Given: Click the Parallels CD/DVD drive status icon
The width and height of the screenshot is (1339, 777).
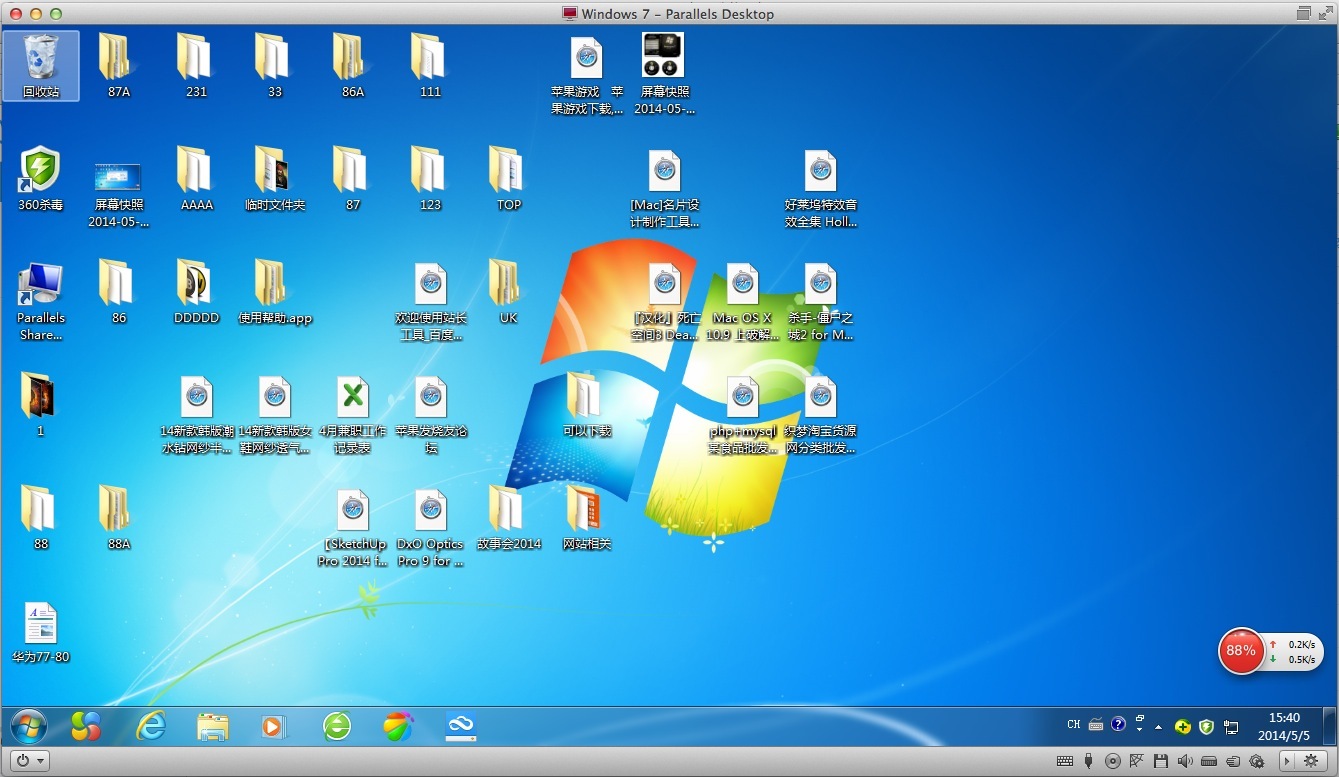Looking at the screenshot, I should [x=1112, y=761].
